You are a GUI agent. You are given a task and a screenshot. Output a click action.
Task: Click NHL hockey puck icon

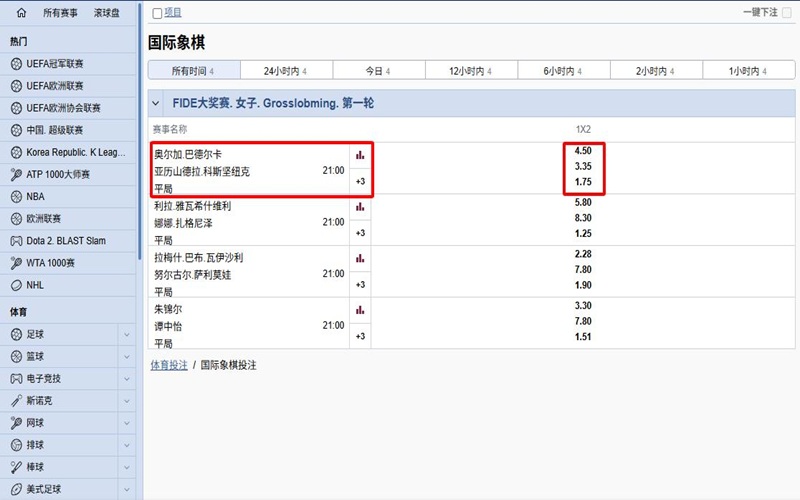[16, 285]
